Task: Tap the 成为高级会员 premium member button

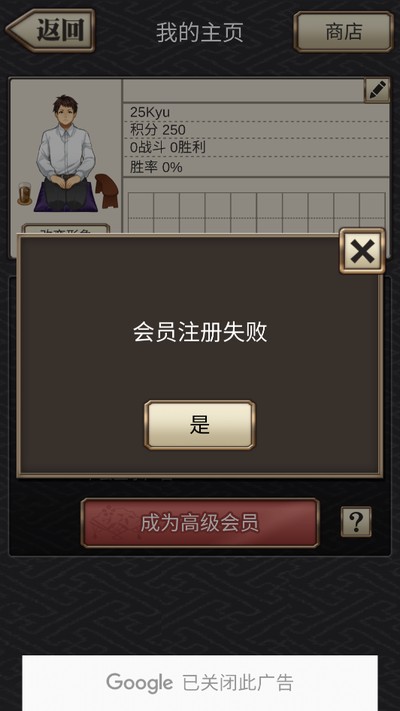Action: pyautogui.click(x=200, y=523)
